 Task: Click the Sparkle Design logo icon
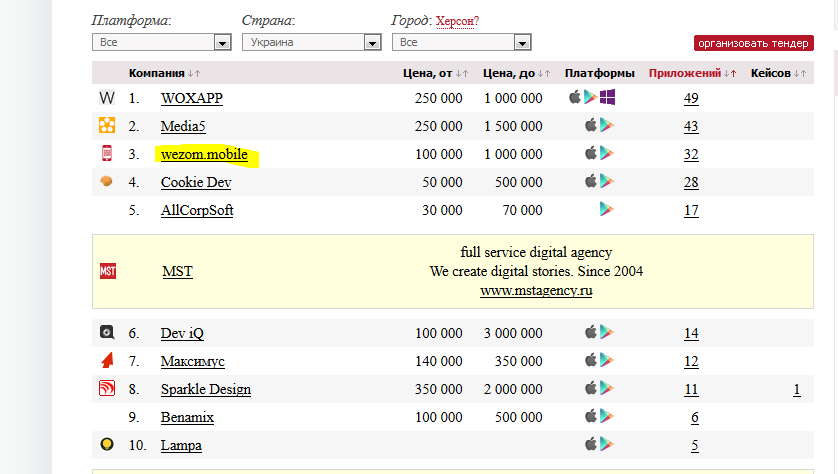(x=107, y=389)
